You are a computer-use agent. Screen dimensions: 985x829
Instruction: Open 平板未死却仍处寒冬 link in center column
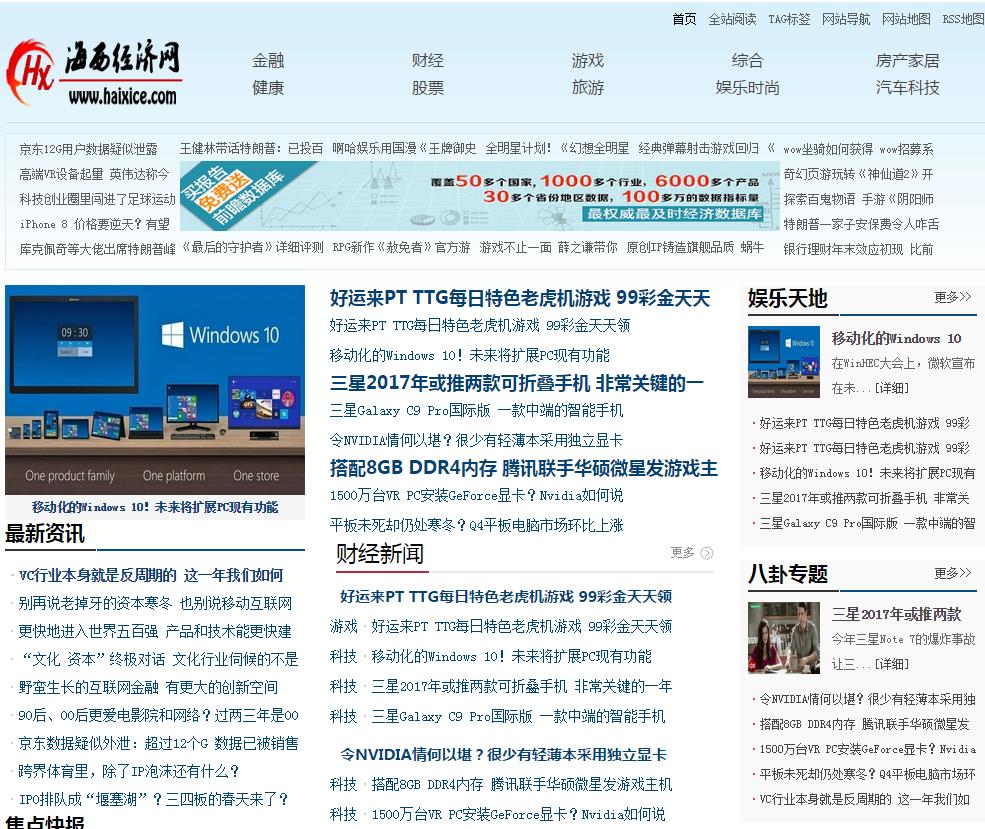click(476, 525)
